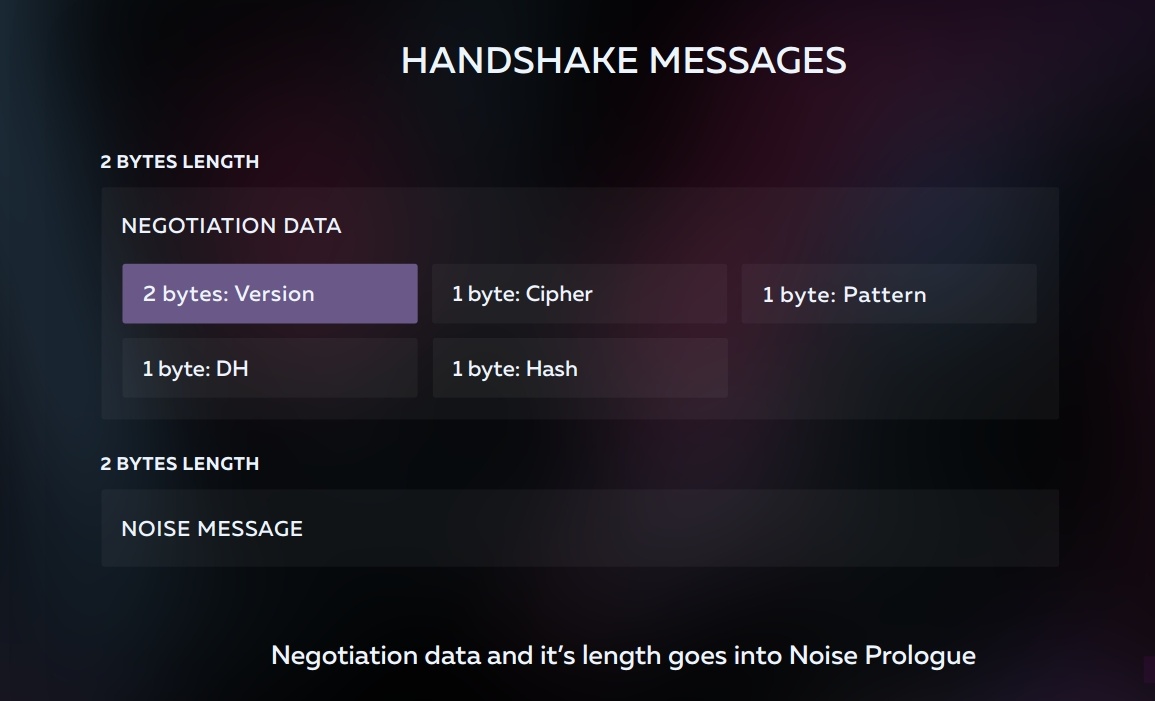Click the NEGOTIATION DATA heading
This screenshot has height=701, width=1155.
(231, 225)
